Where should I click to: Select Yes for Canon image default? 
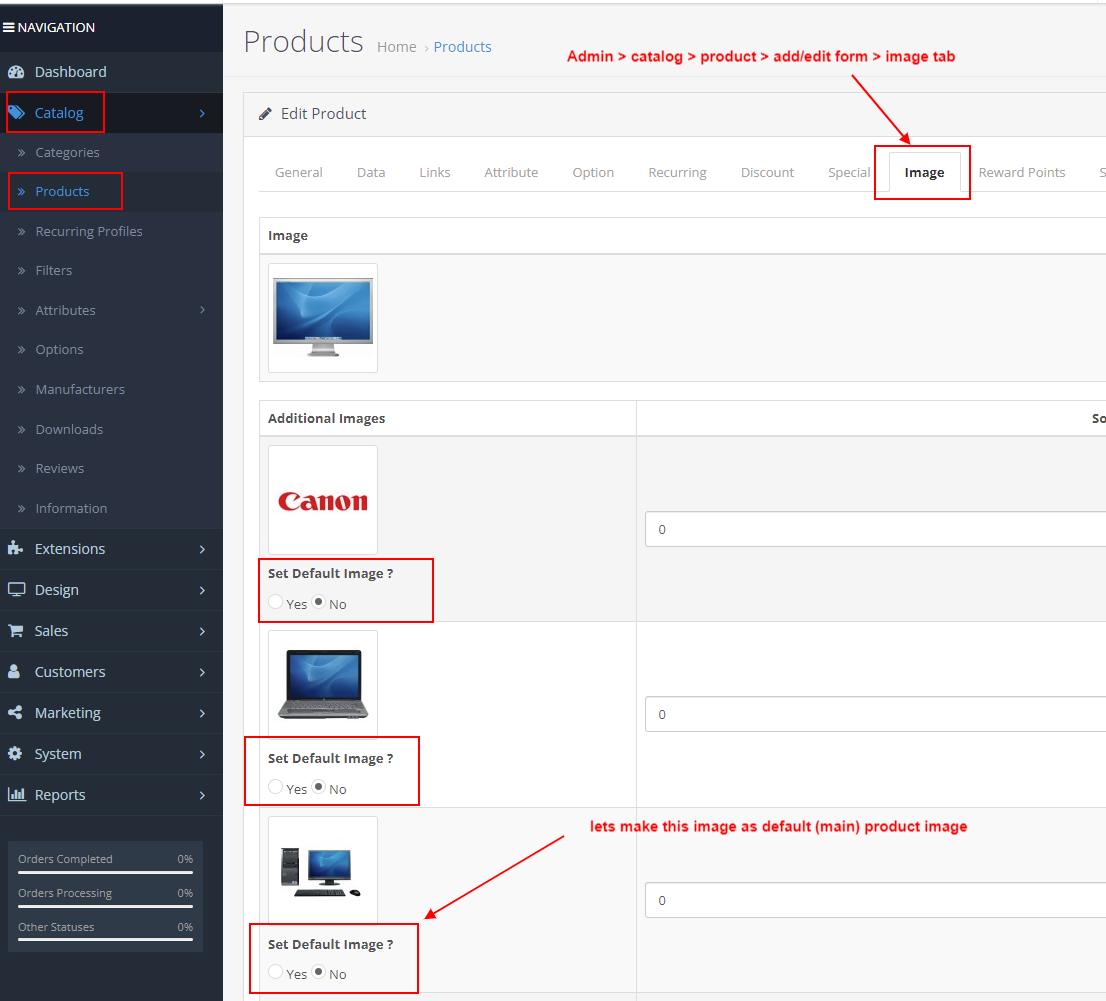(276, 602)
